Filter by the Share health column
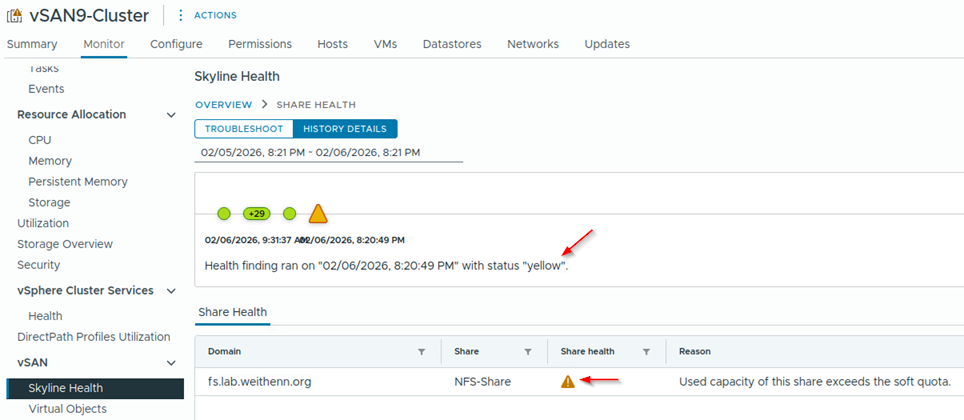Screen dimensions: 964x420 coord(646,352)
